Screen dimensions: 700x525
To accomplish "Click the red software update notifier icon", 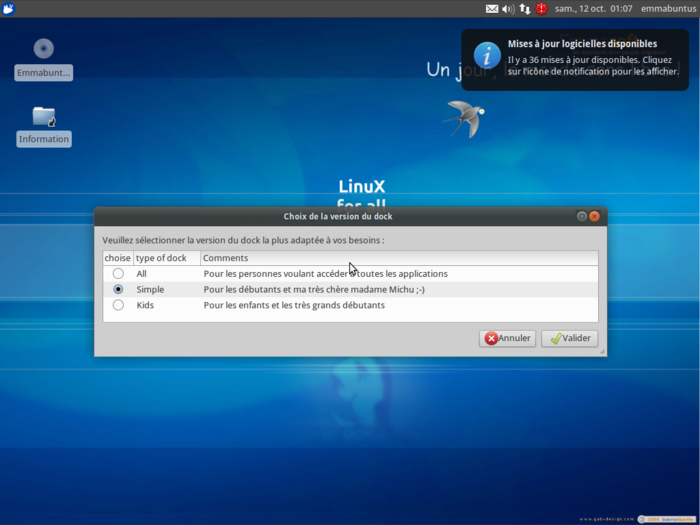I will pos(541,9).
